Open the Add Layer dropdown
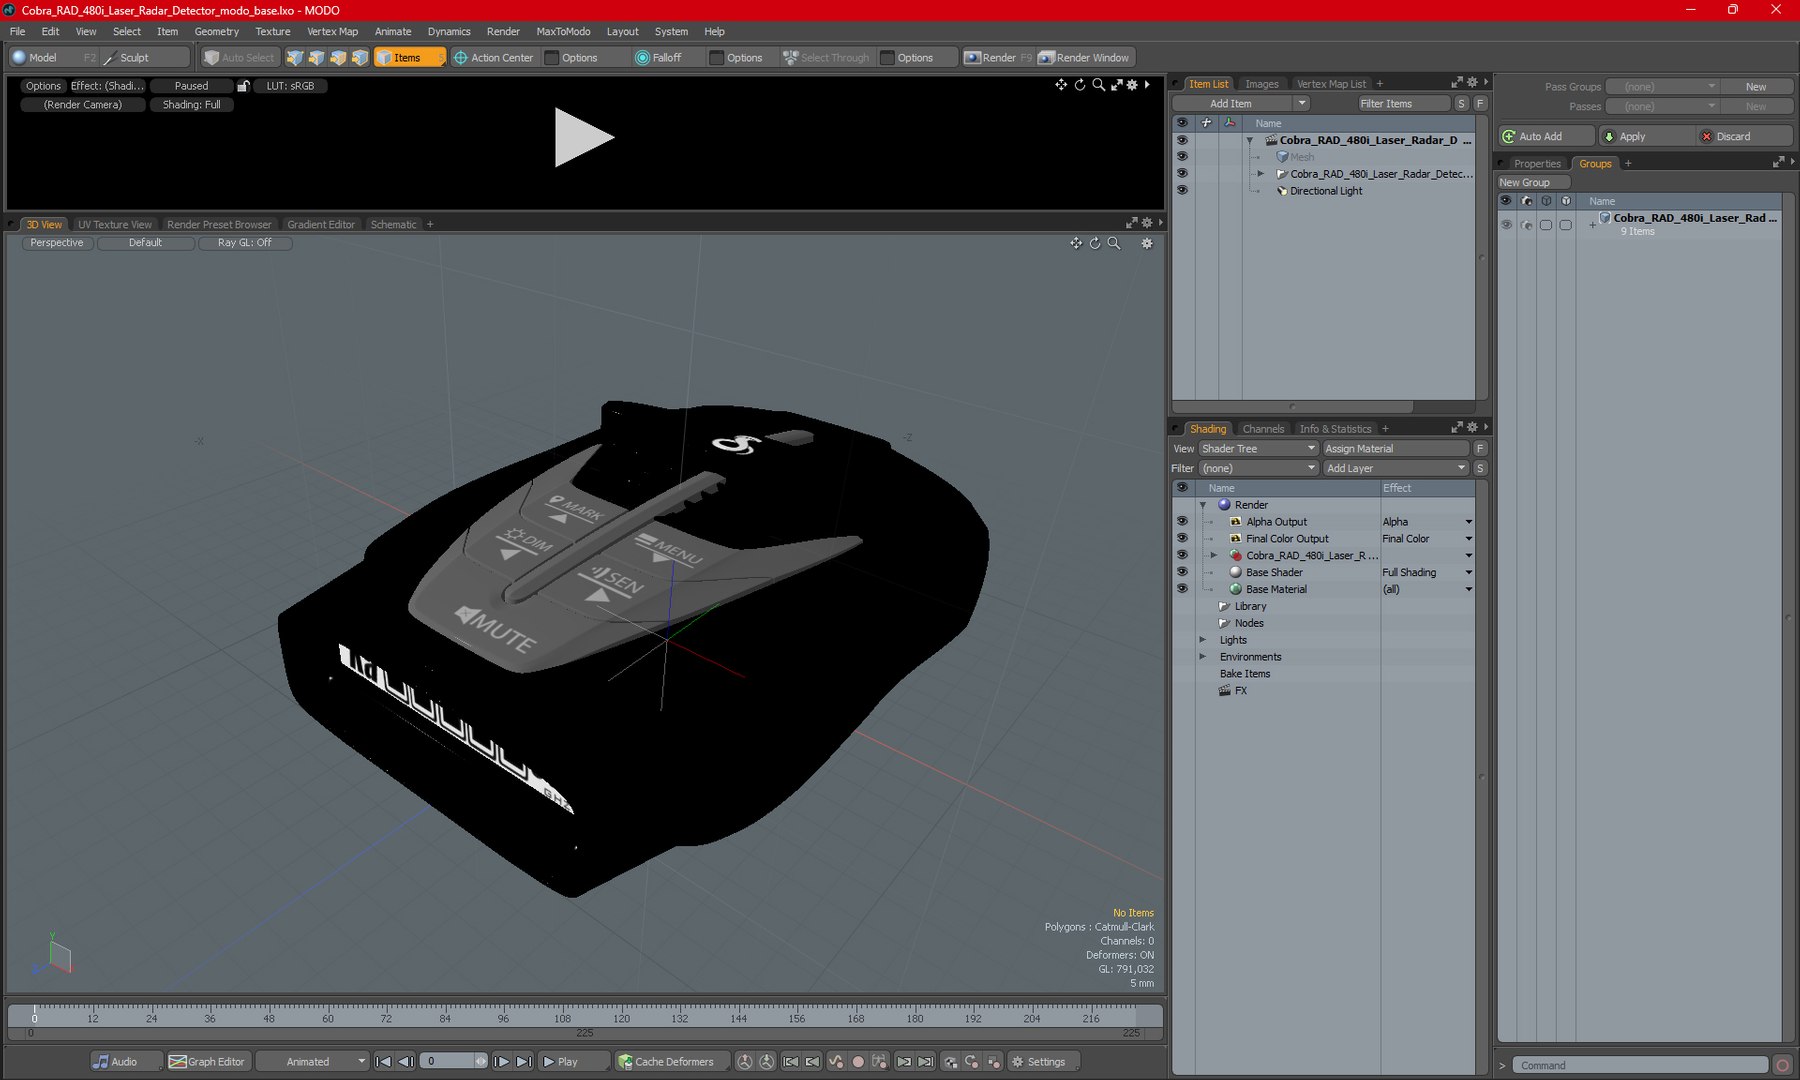The height and width of the screenshot is (1080, 1800). tap(1396, 468)
